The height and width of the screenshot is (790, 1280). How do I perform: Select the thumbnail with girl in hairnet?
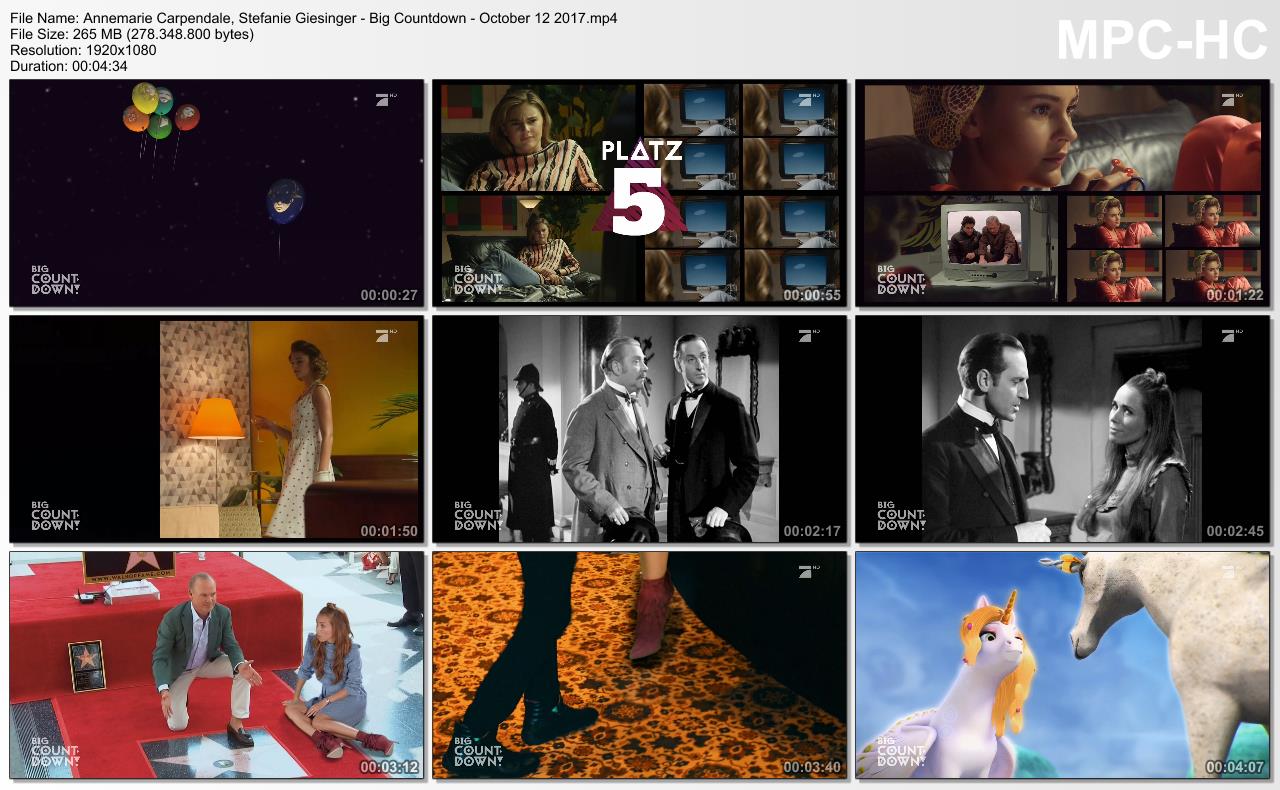tap(1062, 193)
